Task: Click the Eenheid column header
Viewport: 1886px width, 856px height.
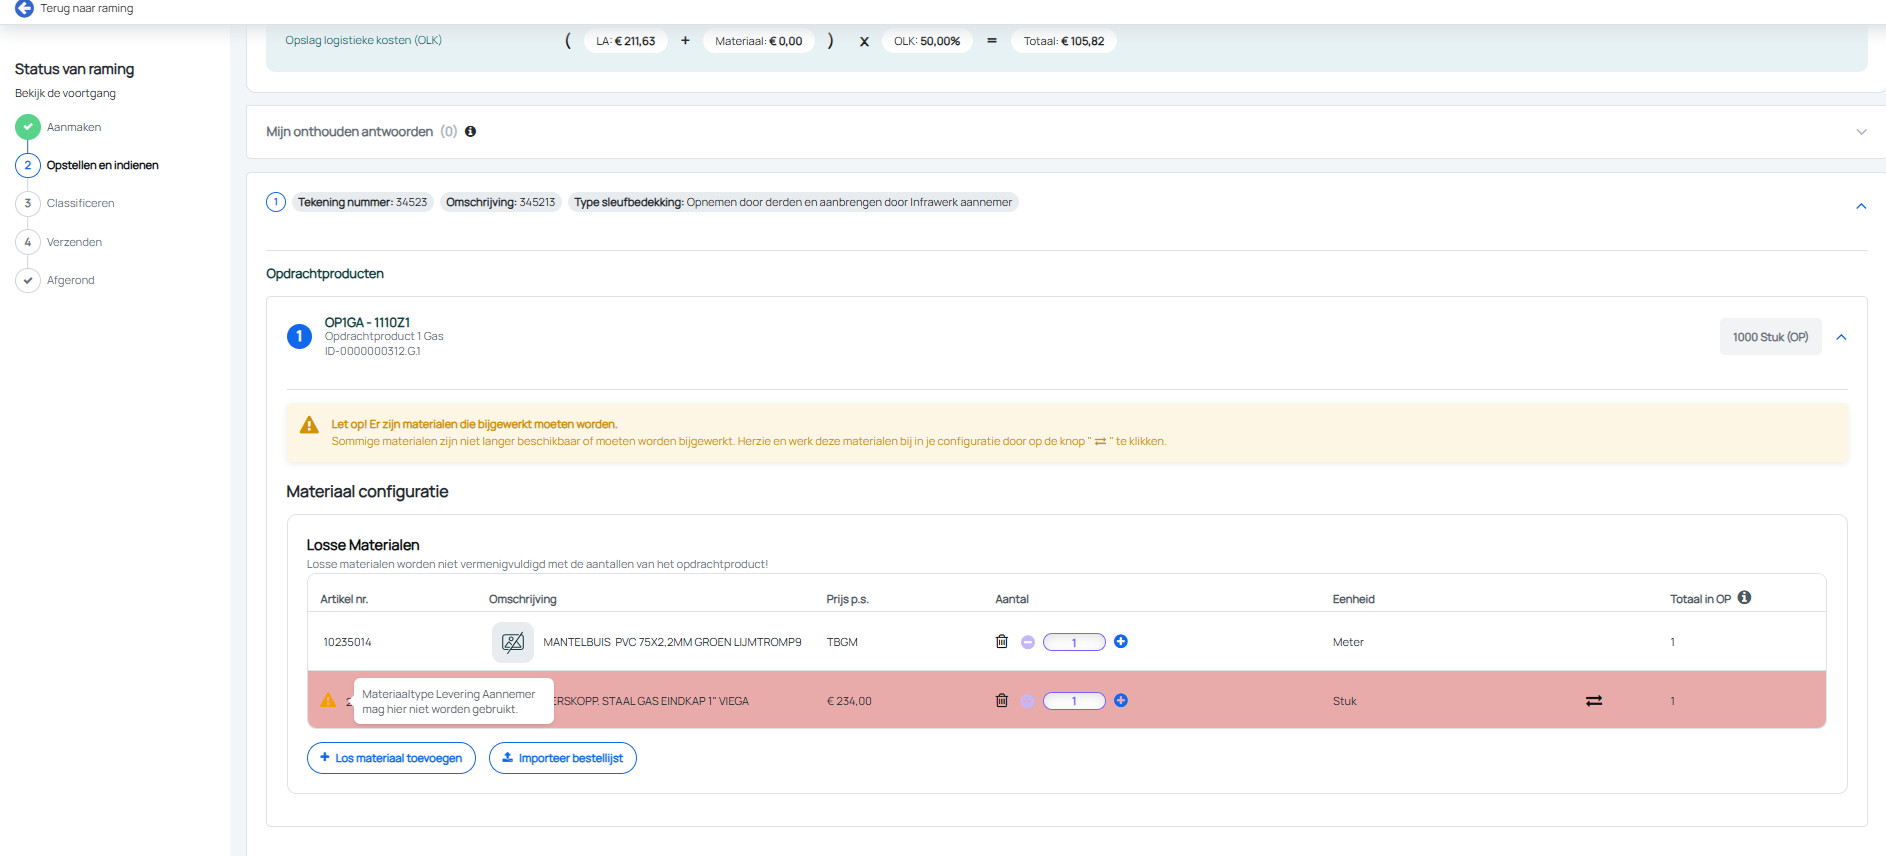Action: coord(1353,599)
